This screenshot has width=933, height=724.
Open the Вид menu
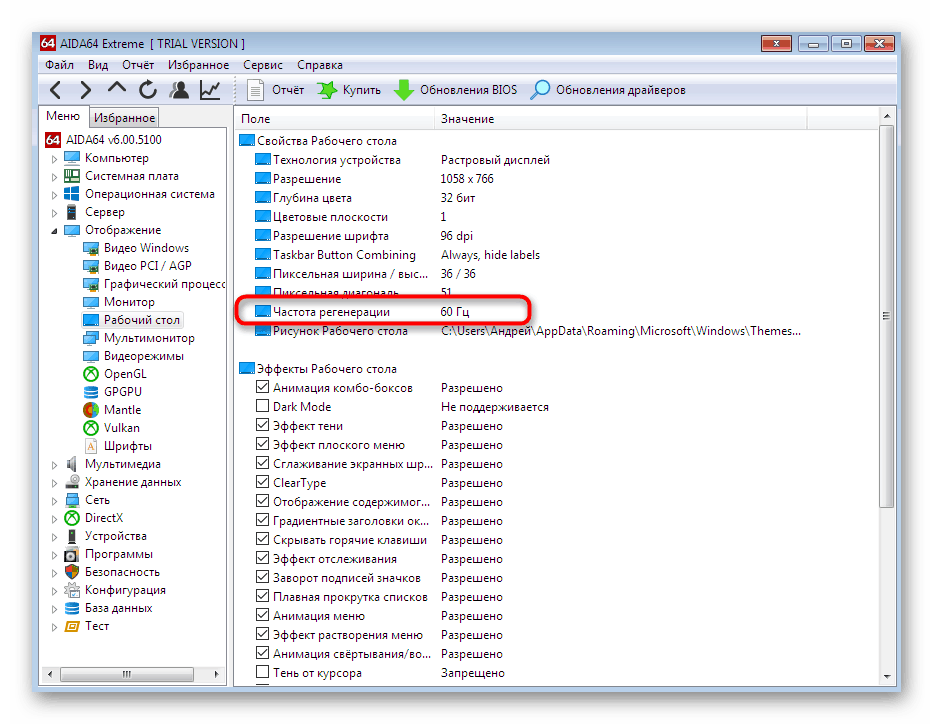click(98, 65)
